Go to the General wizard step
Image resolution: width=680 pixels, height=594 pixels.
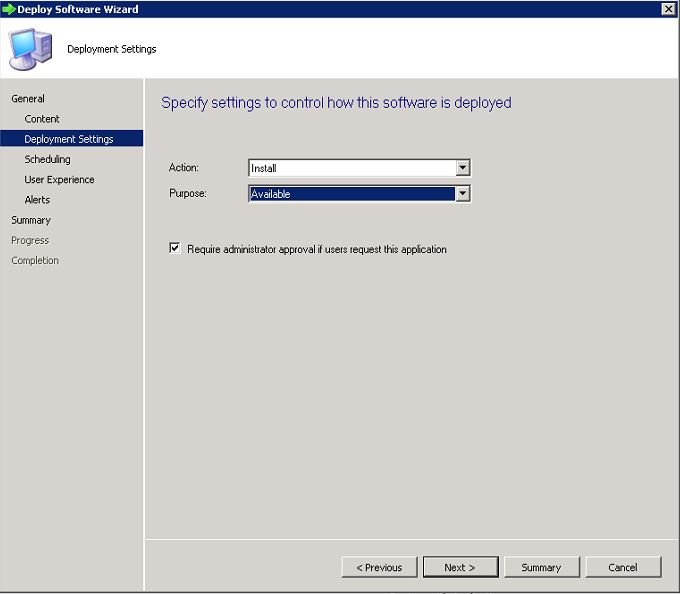[x=28, y=98]
